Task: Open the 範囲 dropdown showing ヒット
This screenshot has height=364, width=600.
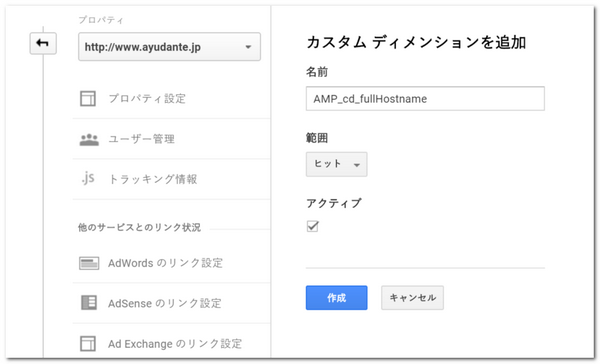Action: point(336,164)
